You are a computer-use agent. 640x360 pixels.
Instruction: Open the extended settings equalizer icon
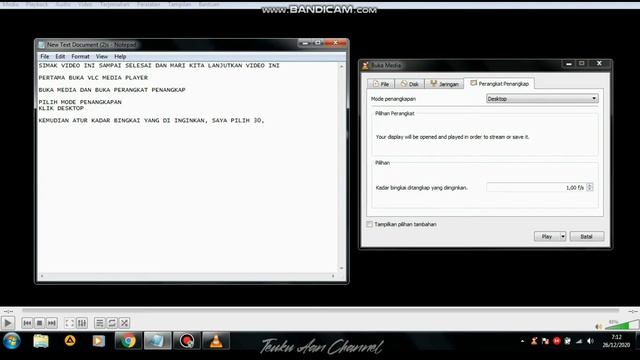click(82, 323)
